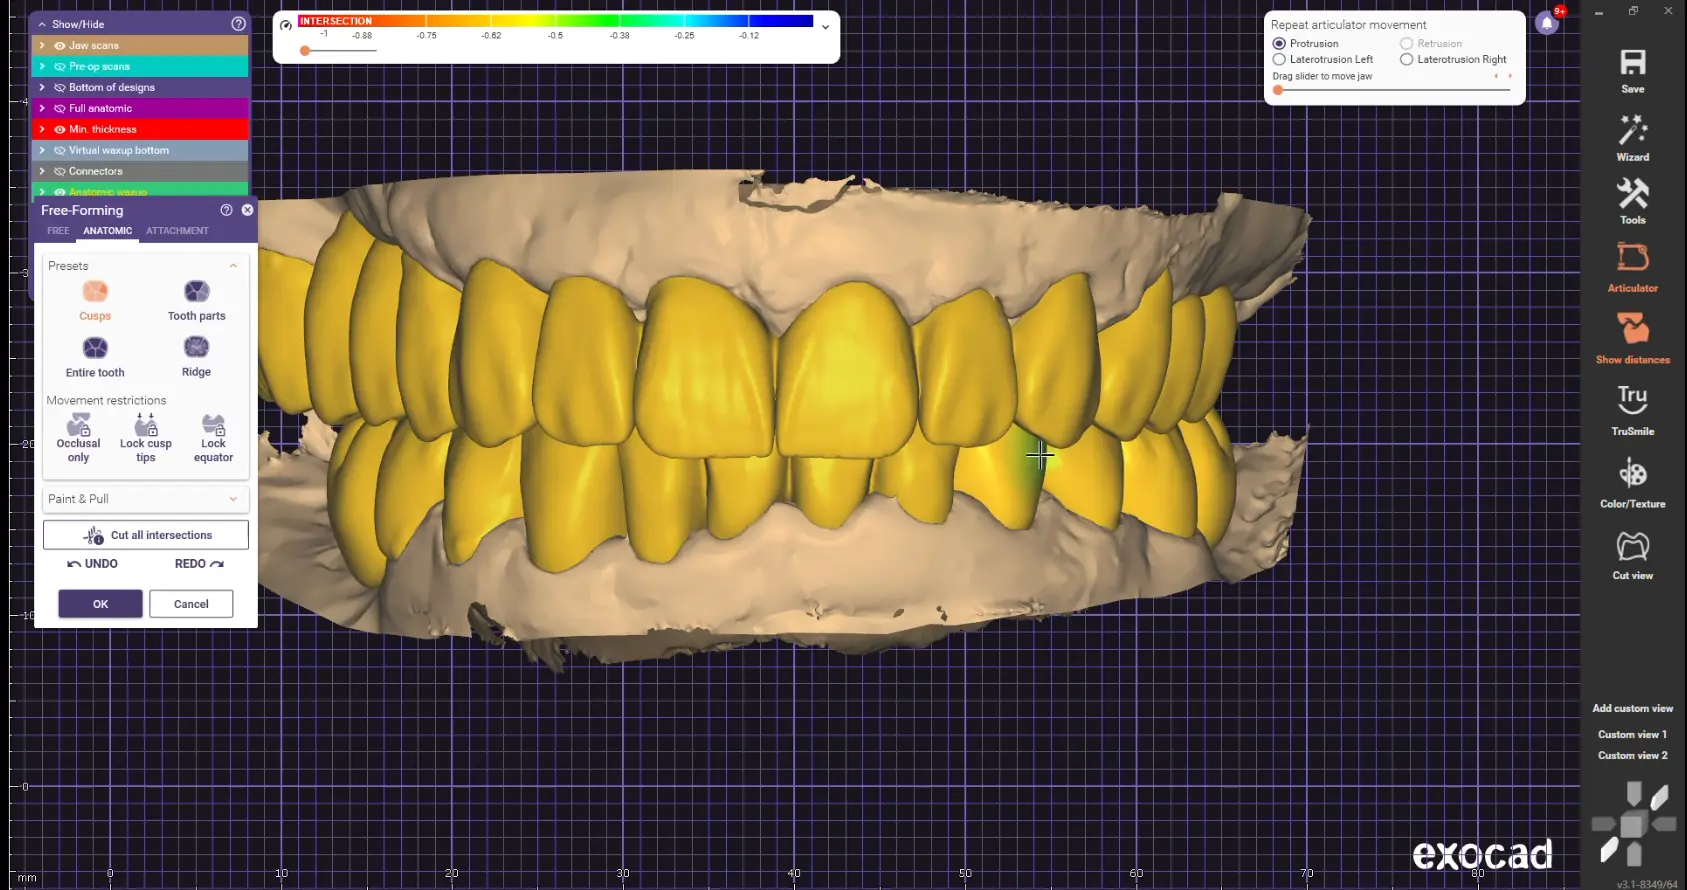Viewport: 1687px width, 890px height.
Task: Open the Articulator panel
Action: (1632, 266)
